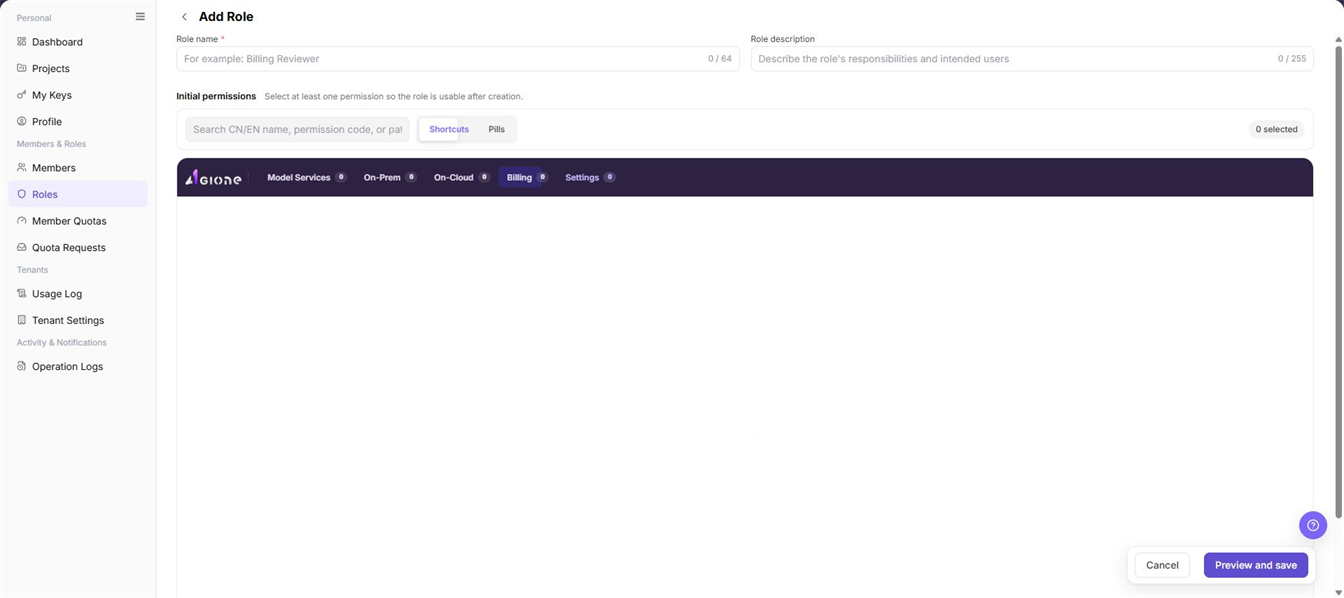Open Members page

pos(78,168)
